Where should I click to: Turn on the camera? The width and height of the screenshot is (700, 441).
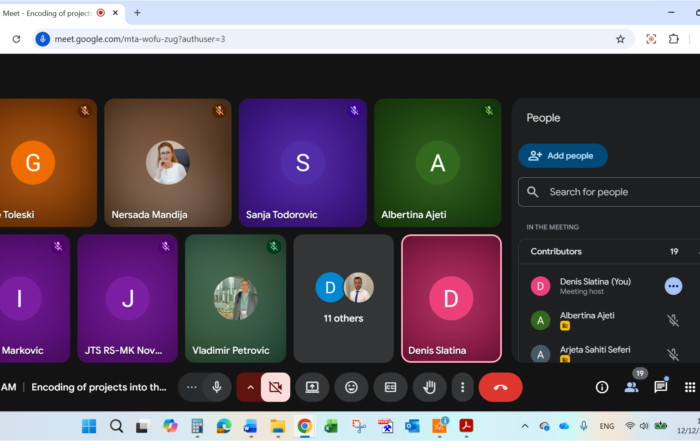pos(275,387)
